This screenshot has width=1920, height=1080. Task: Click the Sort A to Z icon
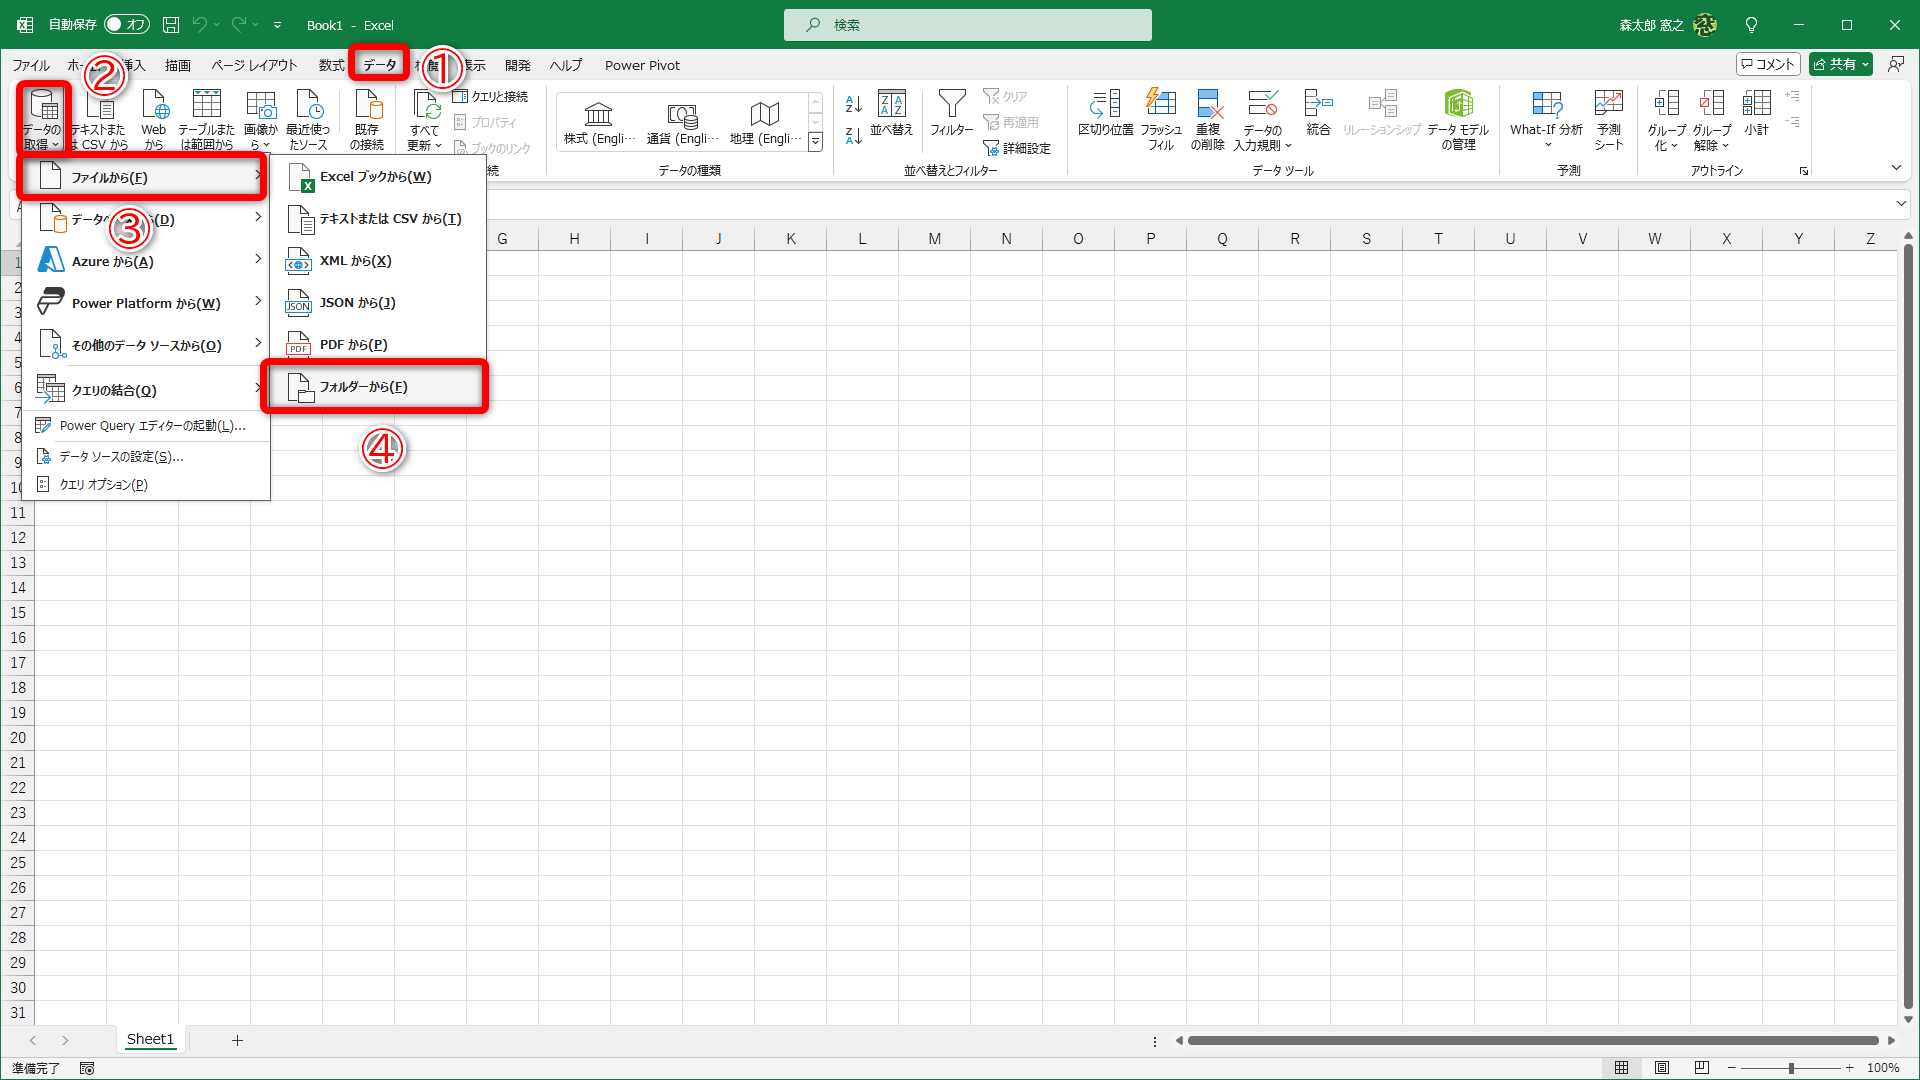(853, 104)
